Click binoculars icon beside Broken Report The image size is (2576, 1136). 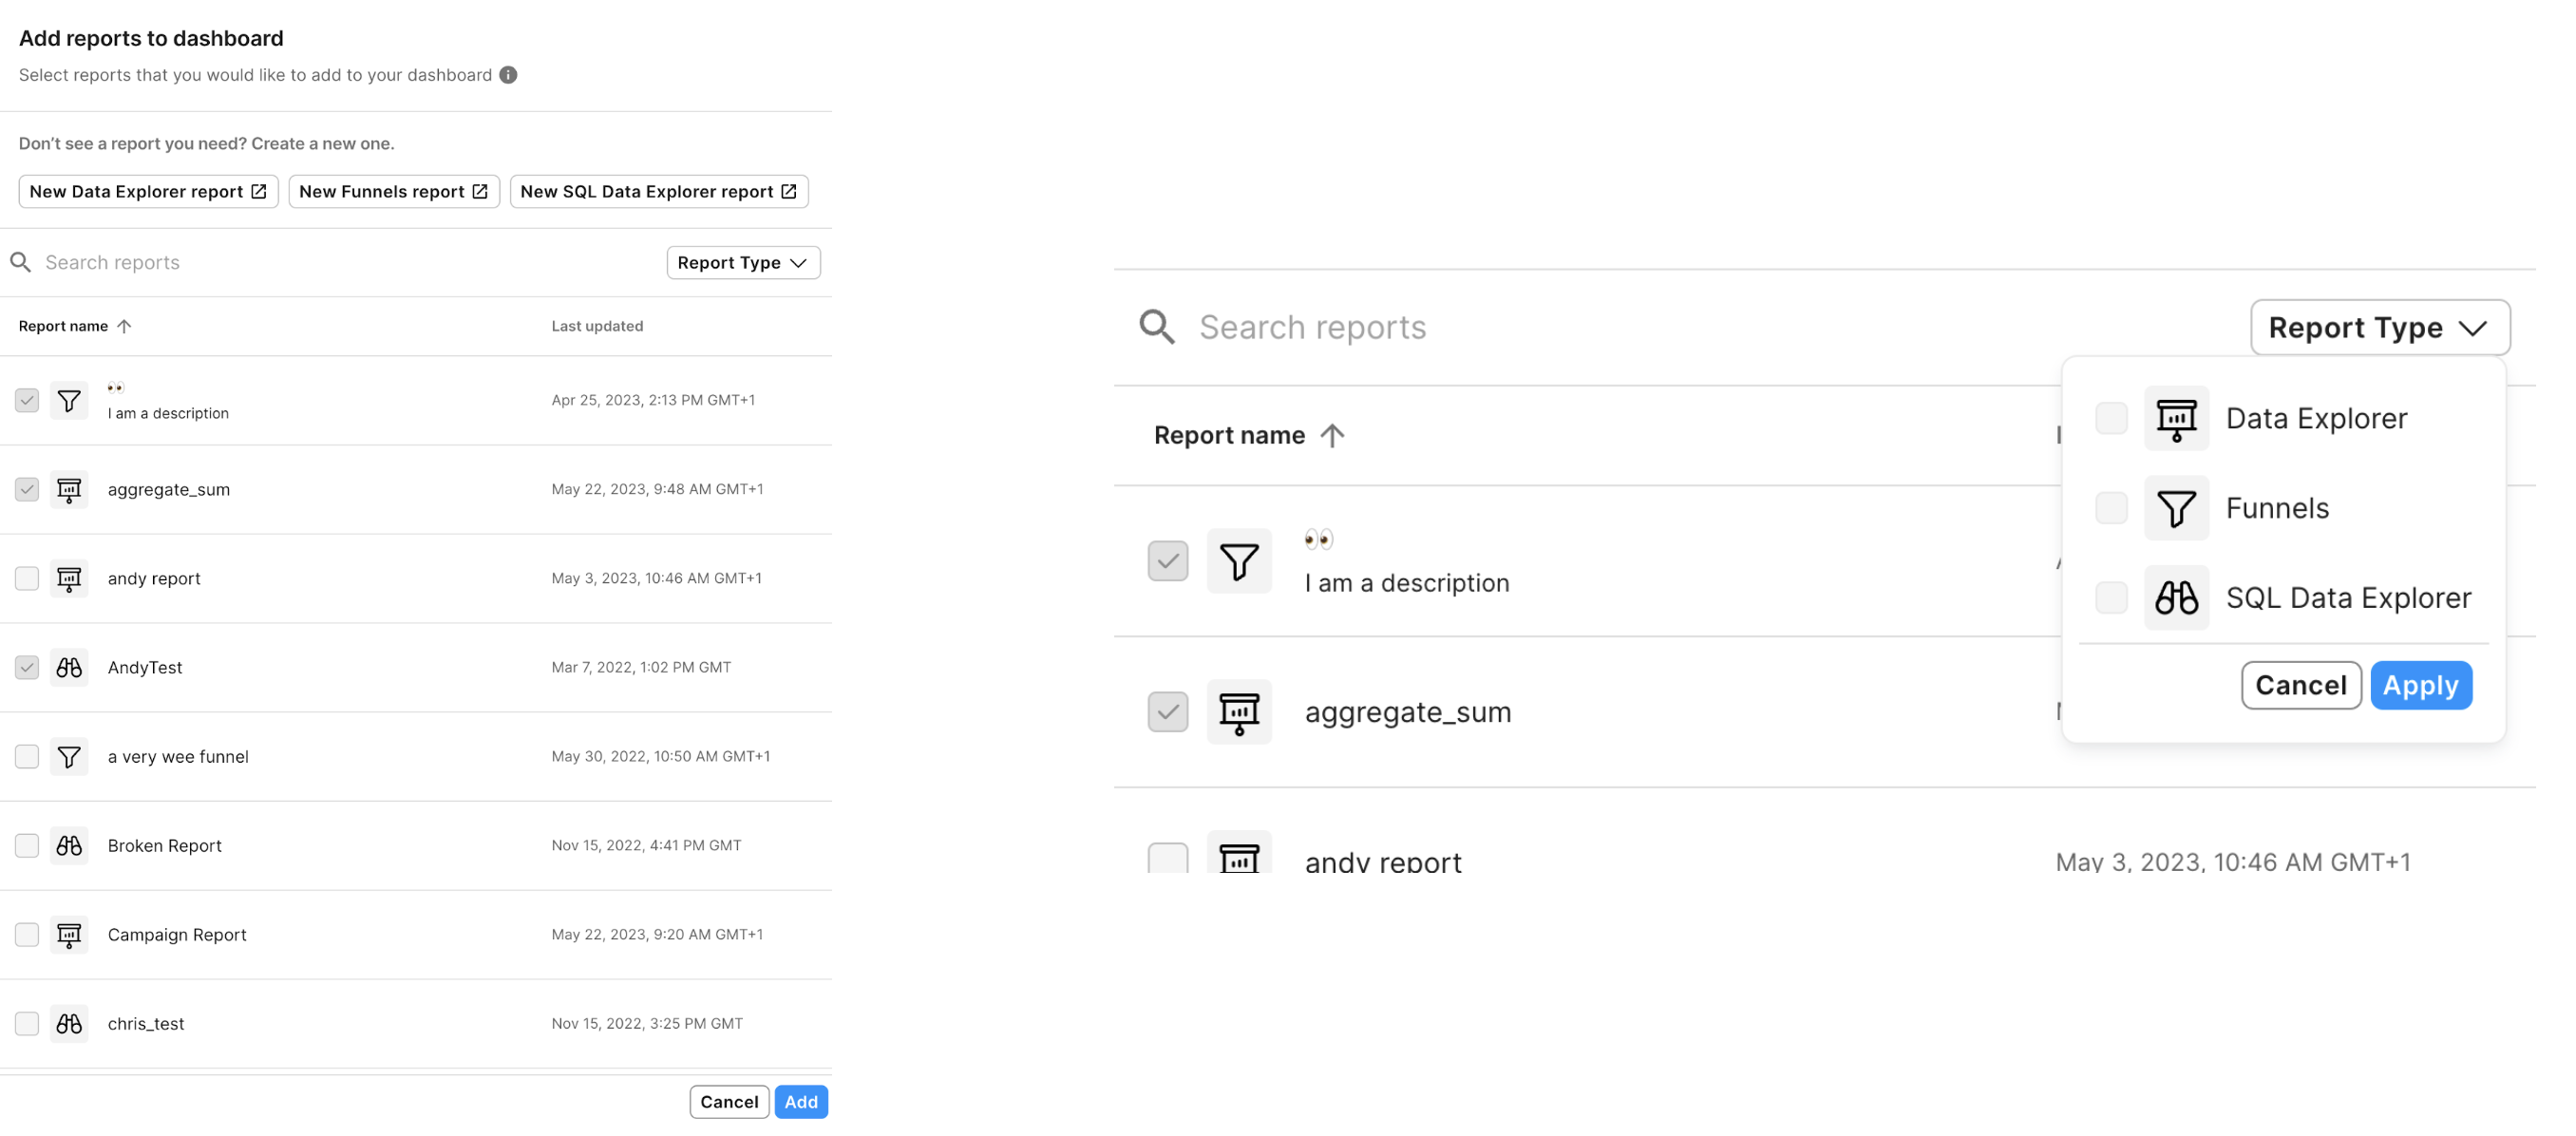tap(69, 845)
